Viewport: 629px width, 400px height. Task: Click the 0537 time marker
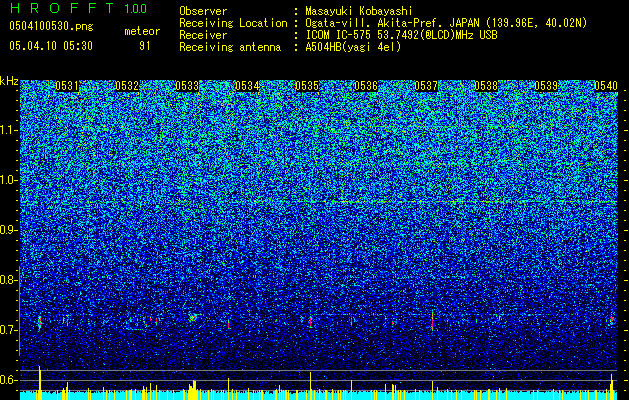point(426,86)
